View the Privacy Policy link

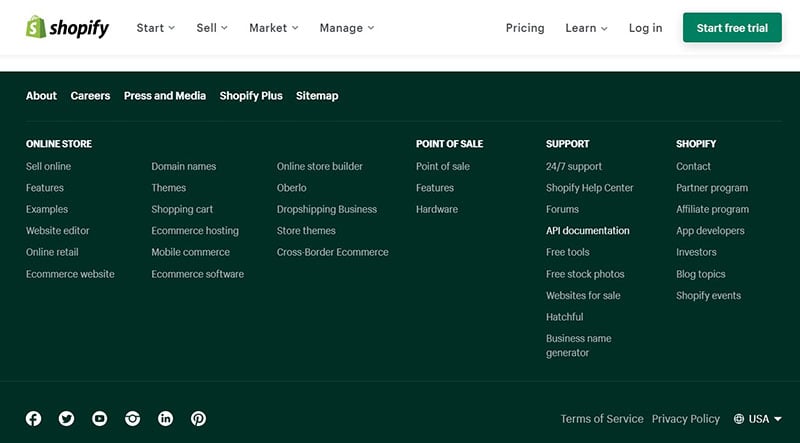tap(686, 419)
